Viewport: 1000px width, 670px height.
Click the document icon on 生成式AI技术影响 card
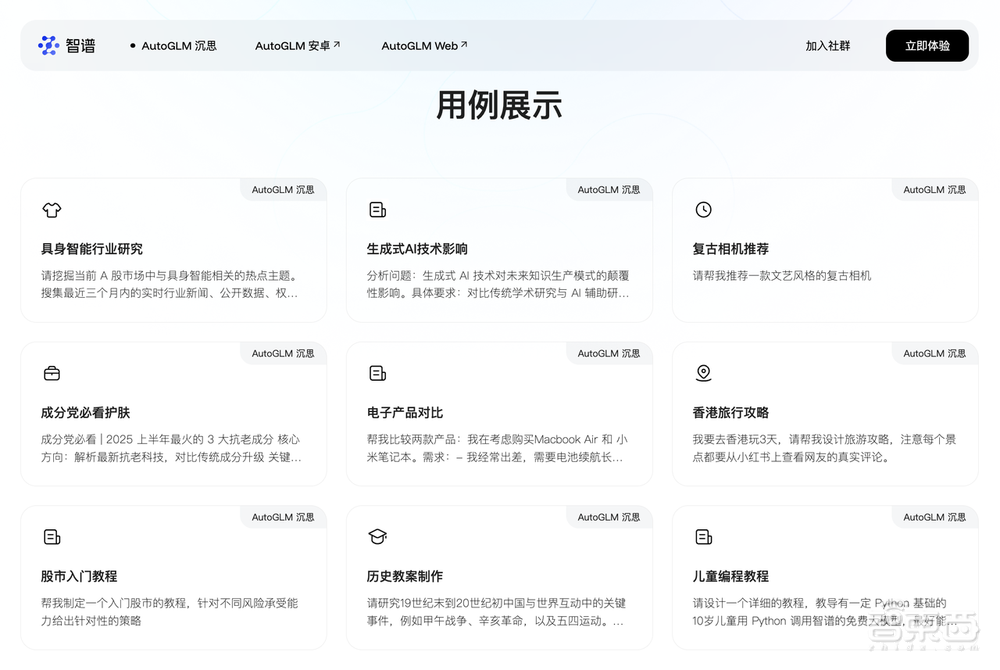coord(377,209)
